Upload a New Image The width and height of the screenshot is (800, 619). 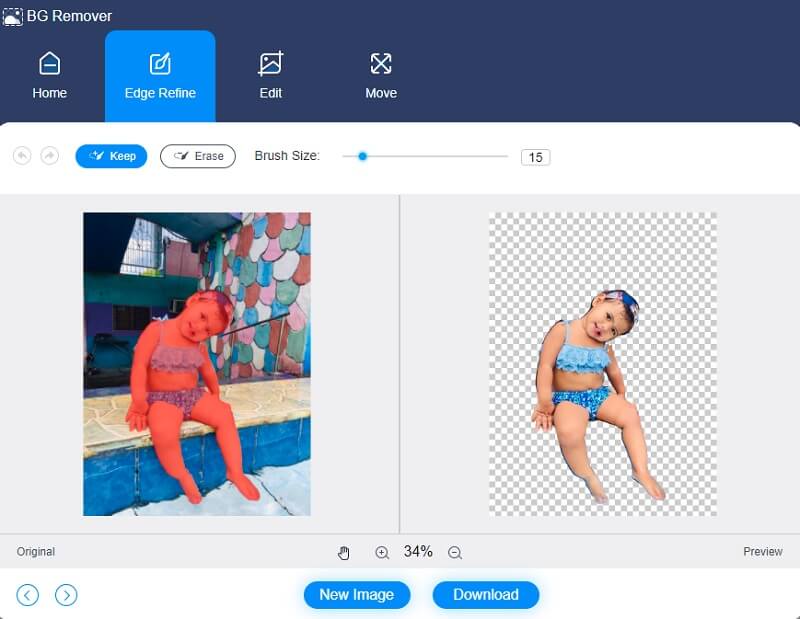pos(356,595)
